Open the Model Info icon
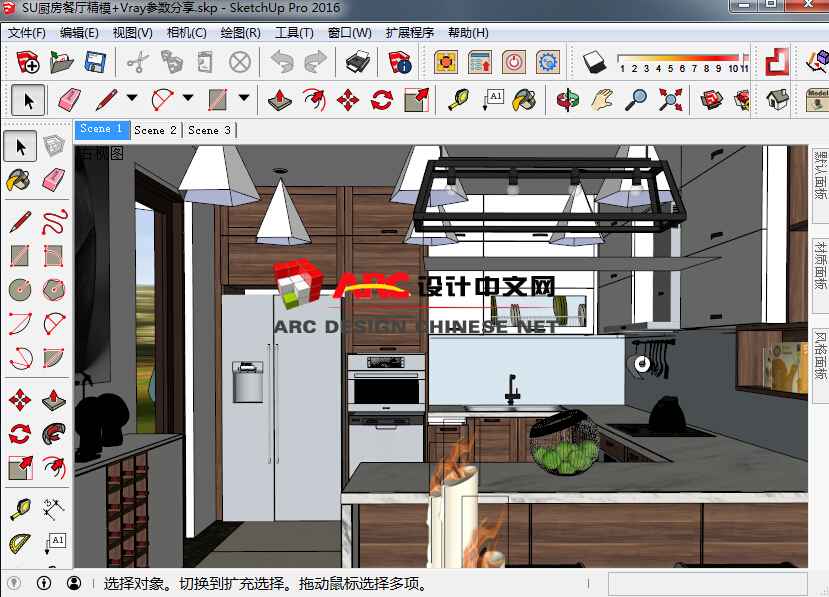The width and height of the screenshot is (829, 597). pos(400,62)
